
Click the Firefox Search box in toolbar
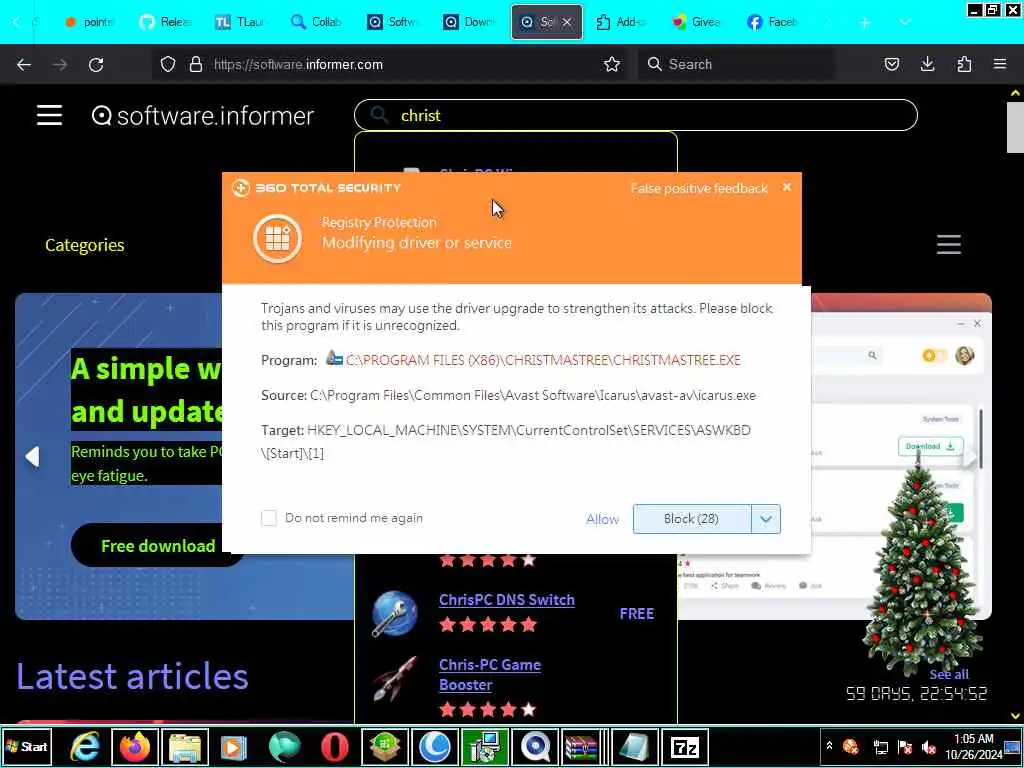pos(736,64)
